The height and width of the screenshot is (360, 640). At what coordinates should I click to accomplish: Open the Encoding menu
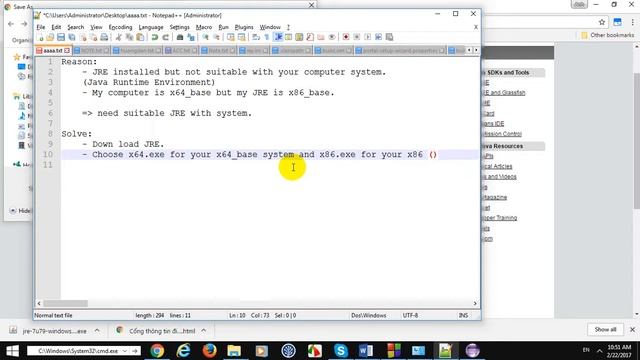(120, 27)
